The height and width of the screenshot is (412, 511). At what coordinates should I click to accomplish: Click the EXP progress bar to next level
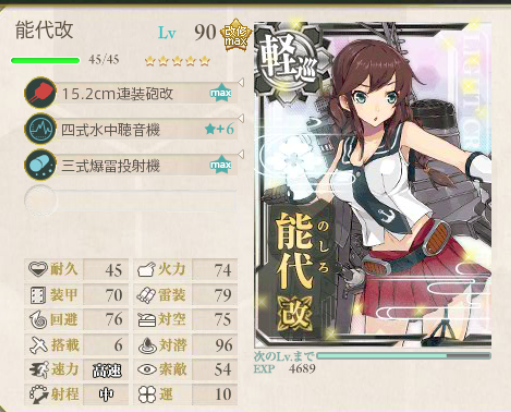[x=404, y=356]
